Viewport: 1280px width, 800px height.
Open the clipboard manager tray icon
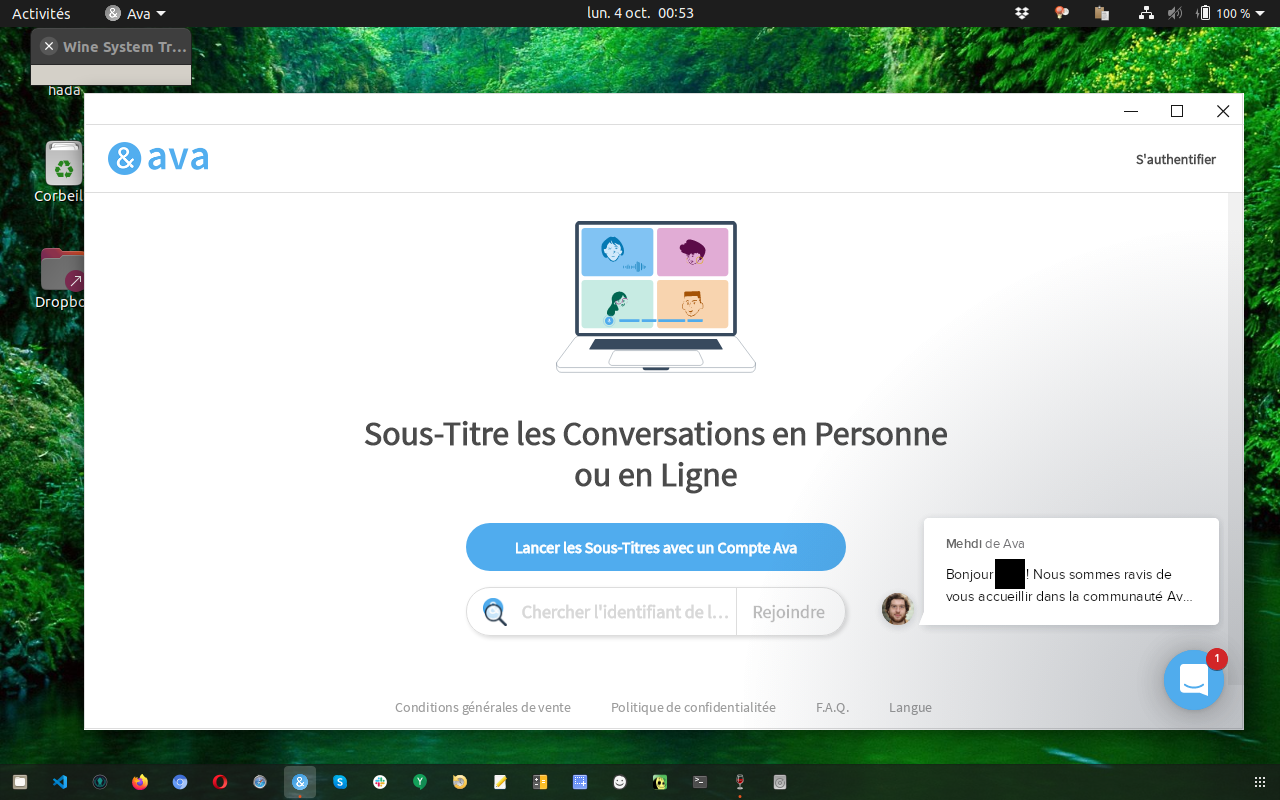(x=1102, y=13)
